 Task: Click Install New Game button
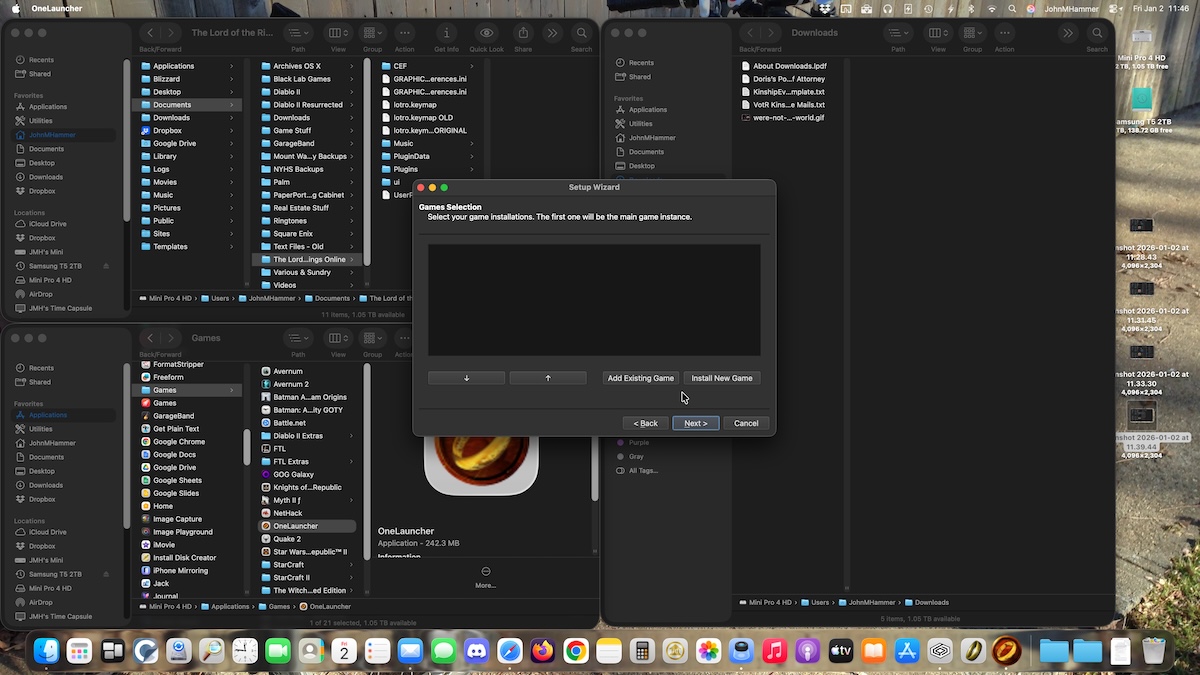pyautogui.click(x=722, y=378)
